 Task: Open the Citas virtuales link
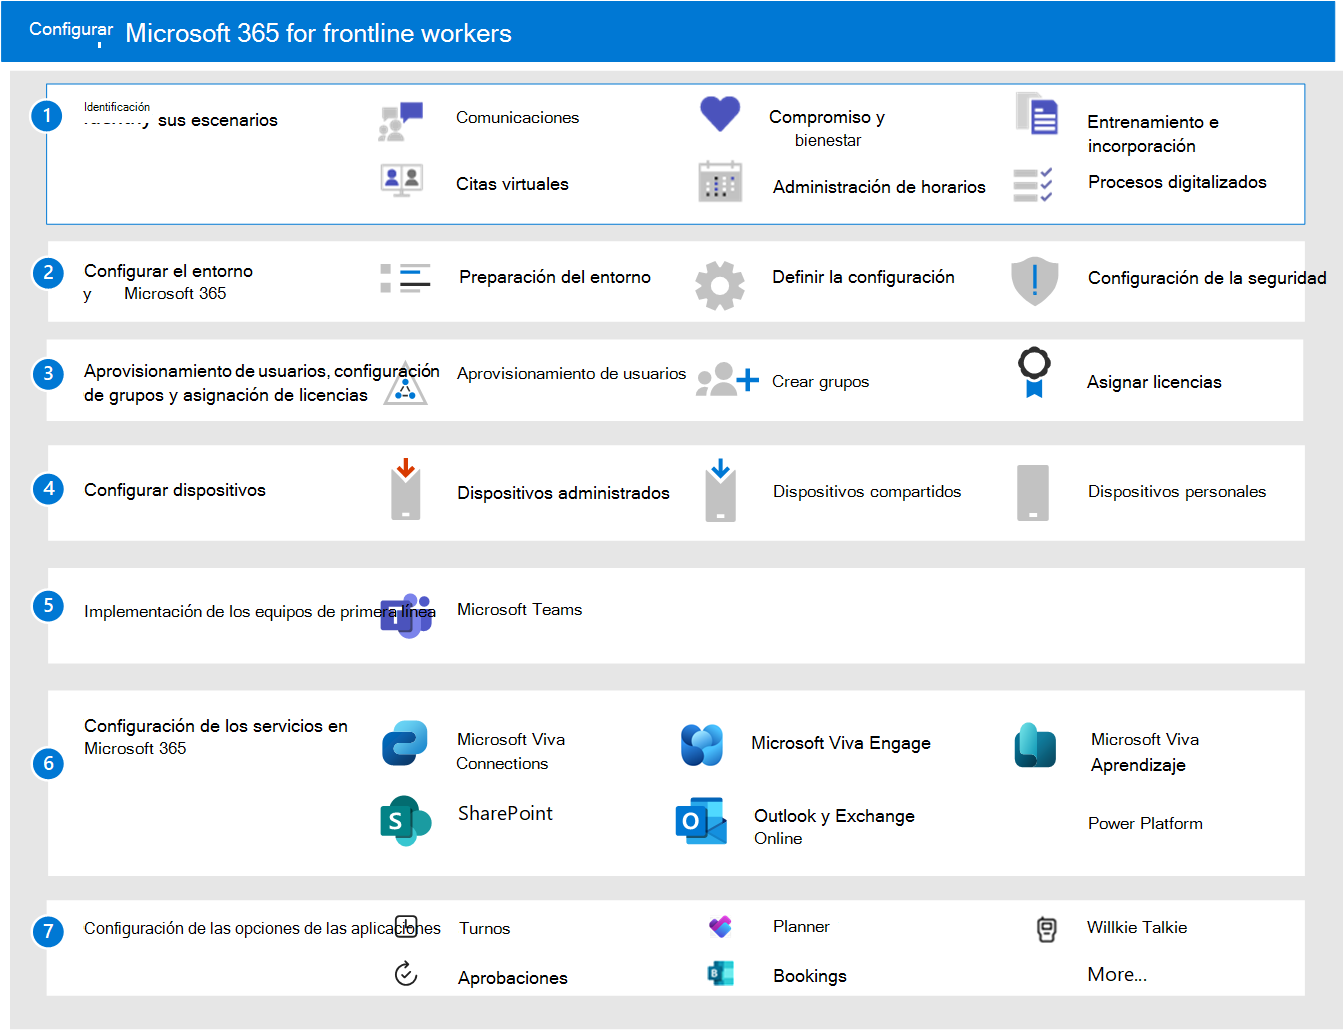512,184
